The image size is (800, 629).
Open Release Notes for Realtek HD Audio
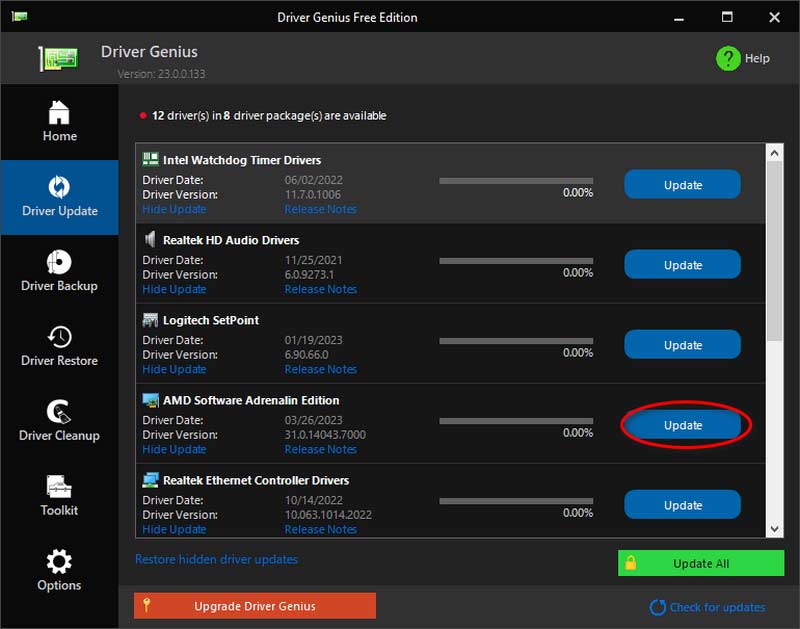[320, 289]
